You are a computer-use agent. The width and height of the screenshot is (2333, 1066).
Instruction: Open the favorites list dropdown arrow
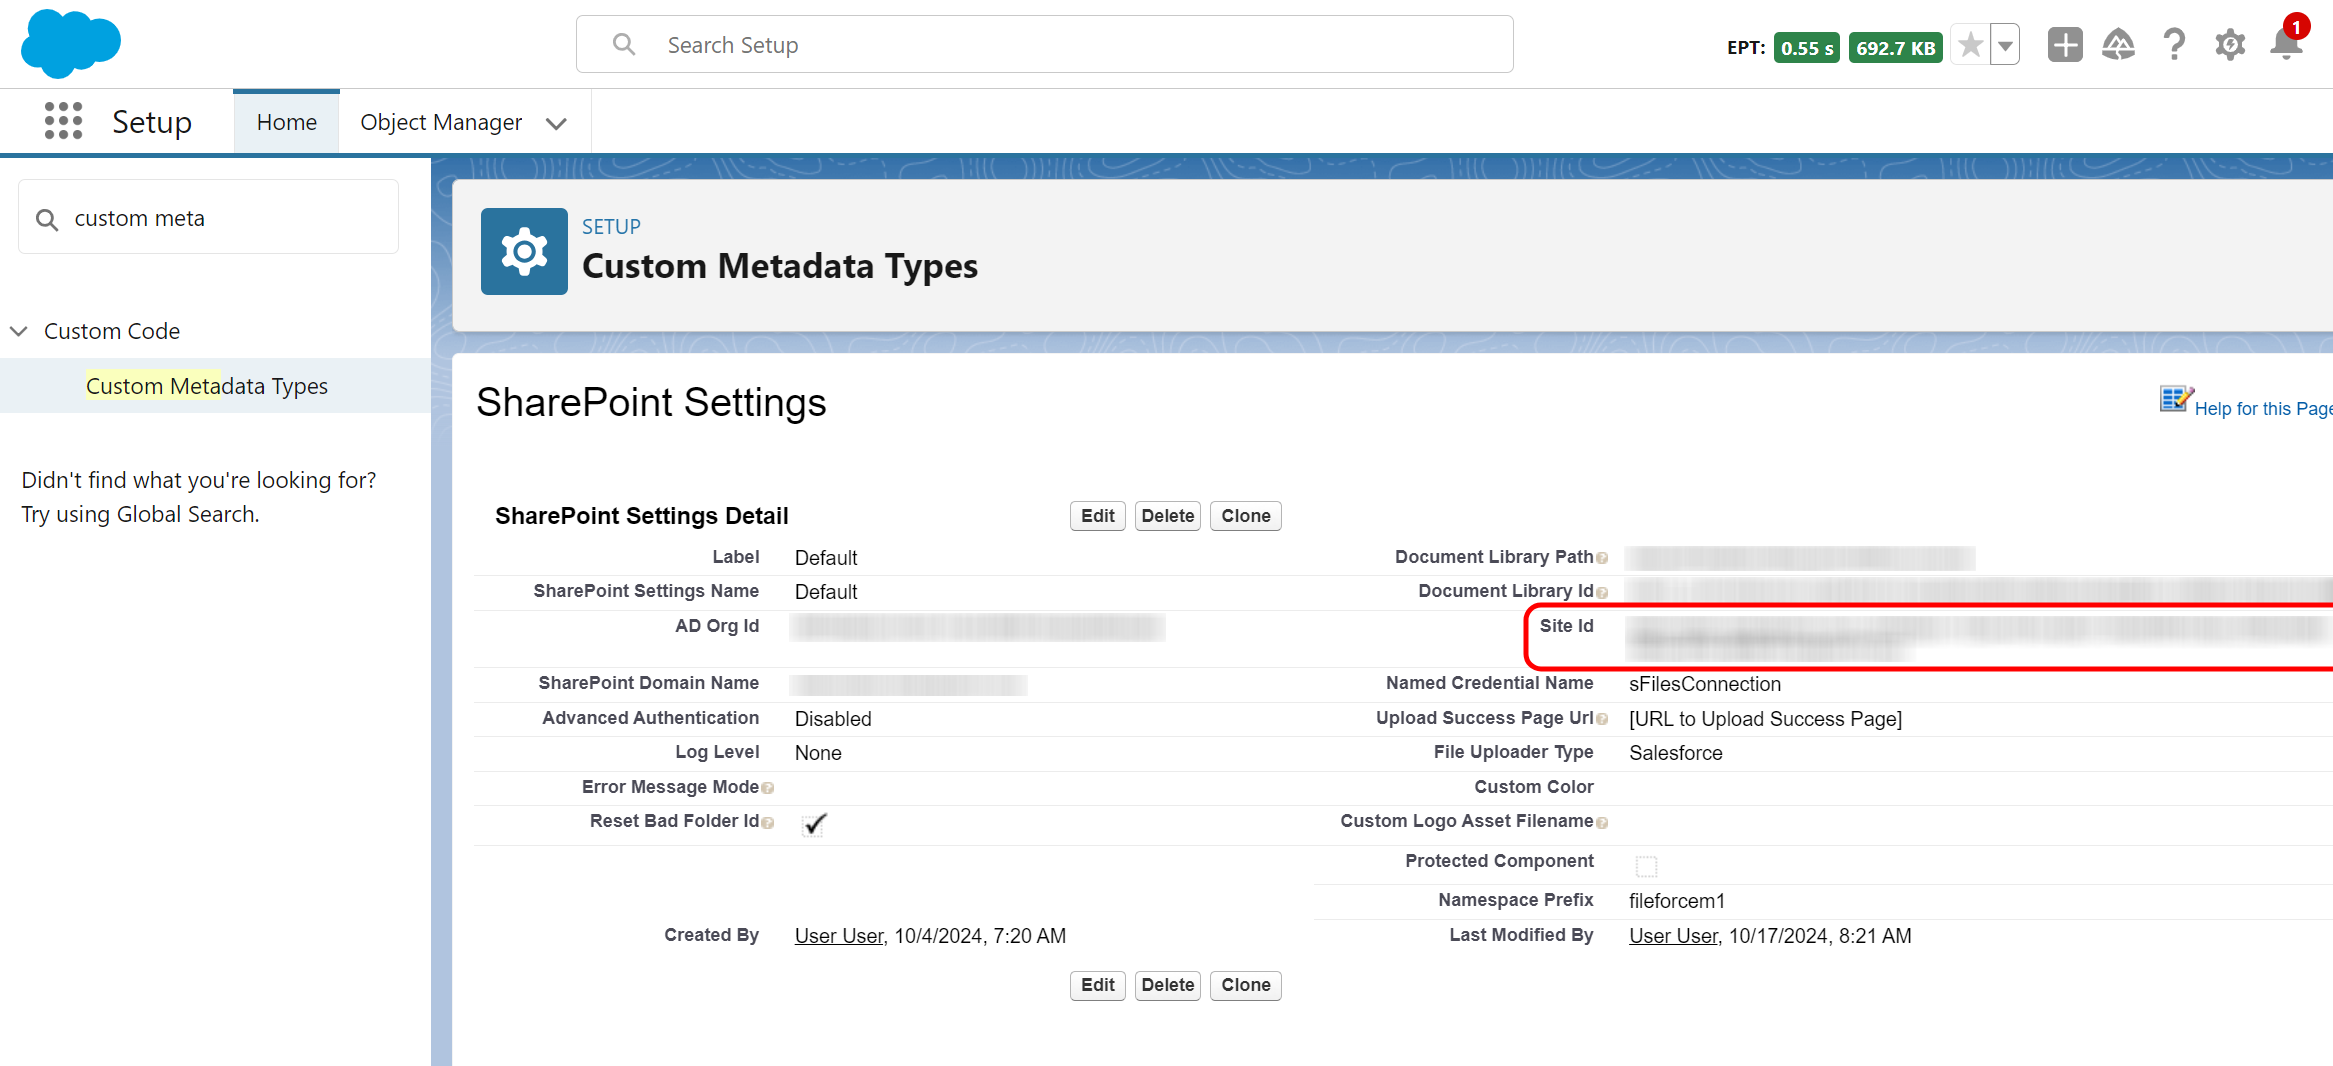click(x=2005, y=45)
